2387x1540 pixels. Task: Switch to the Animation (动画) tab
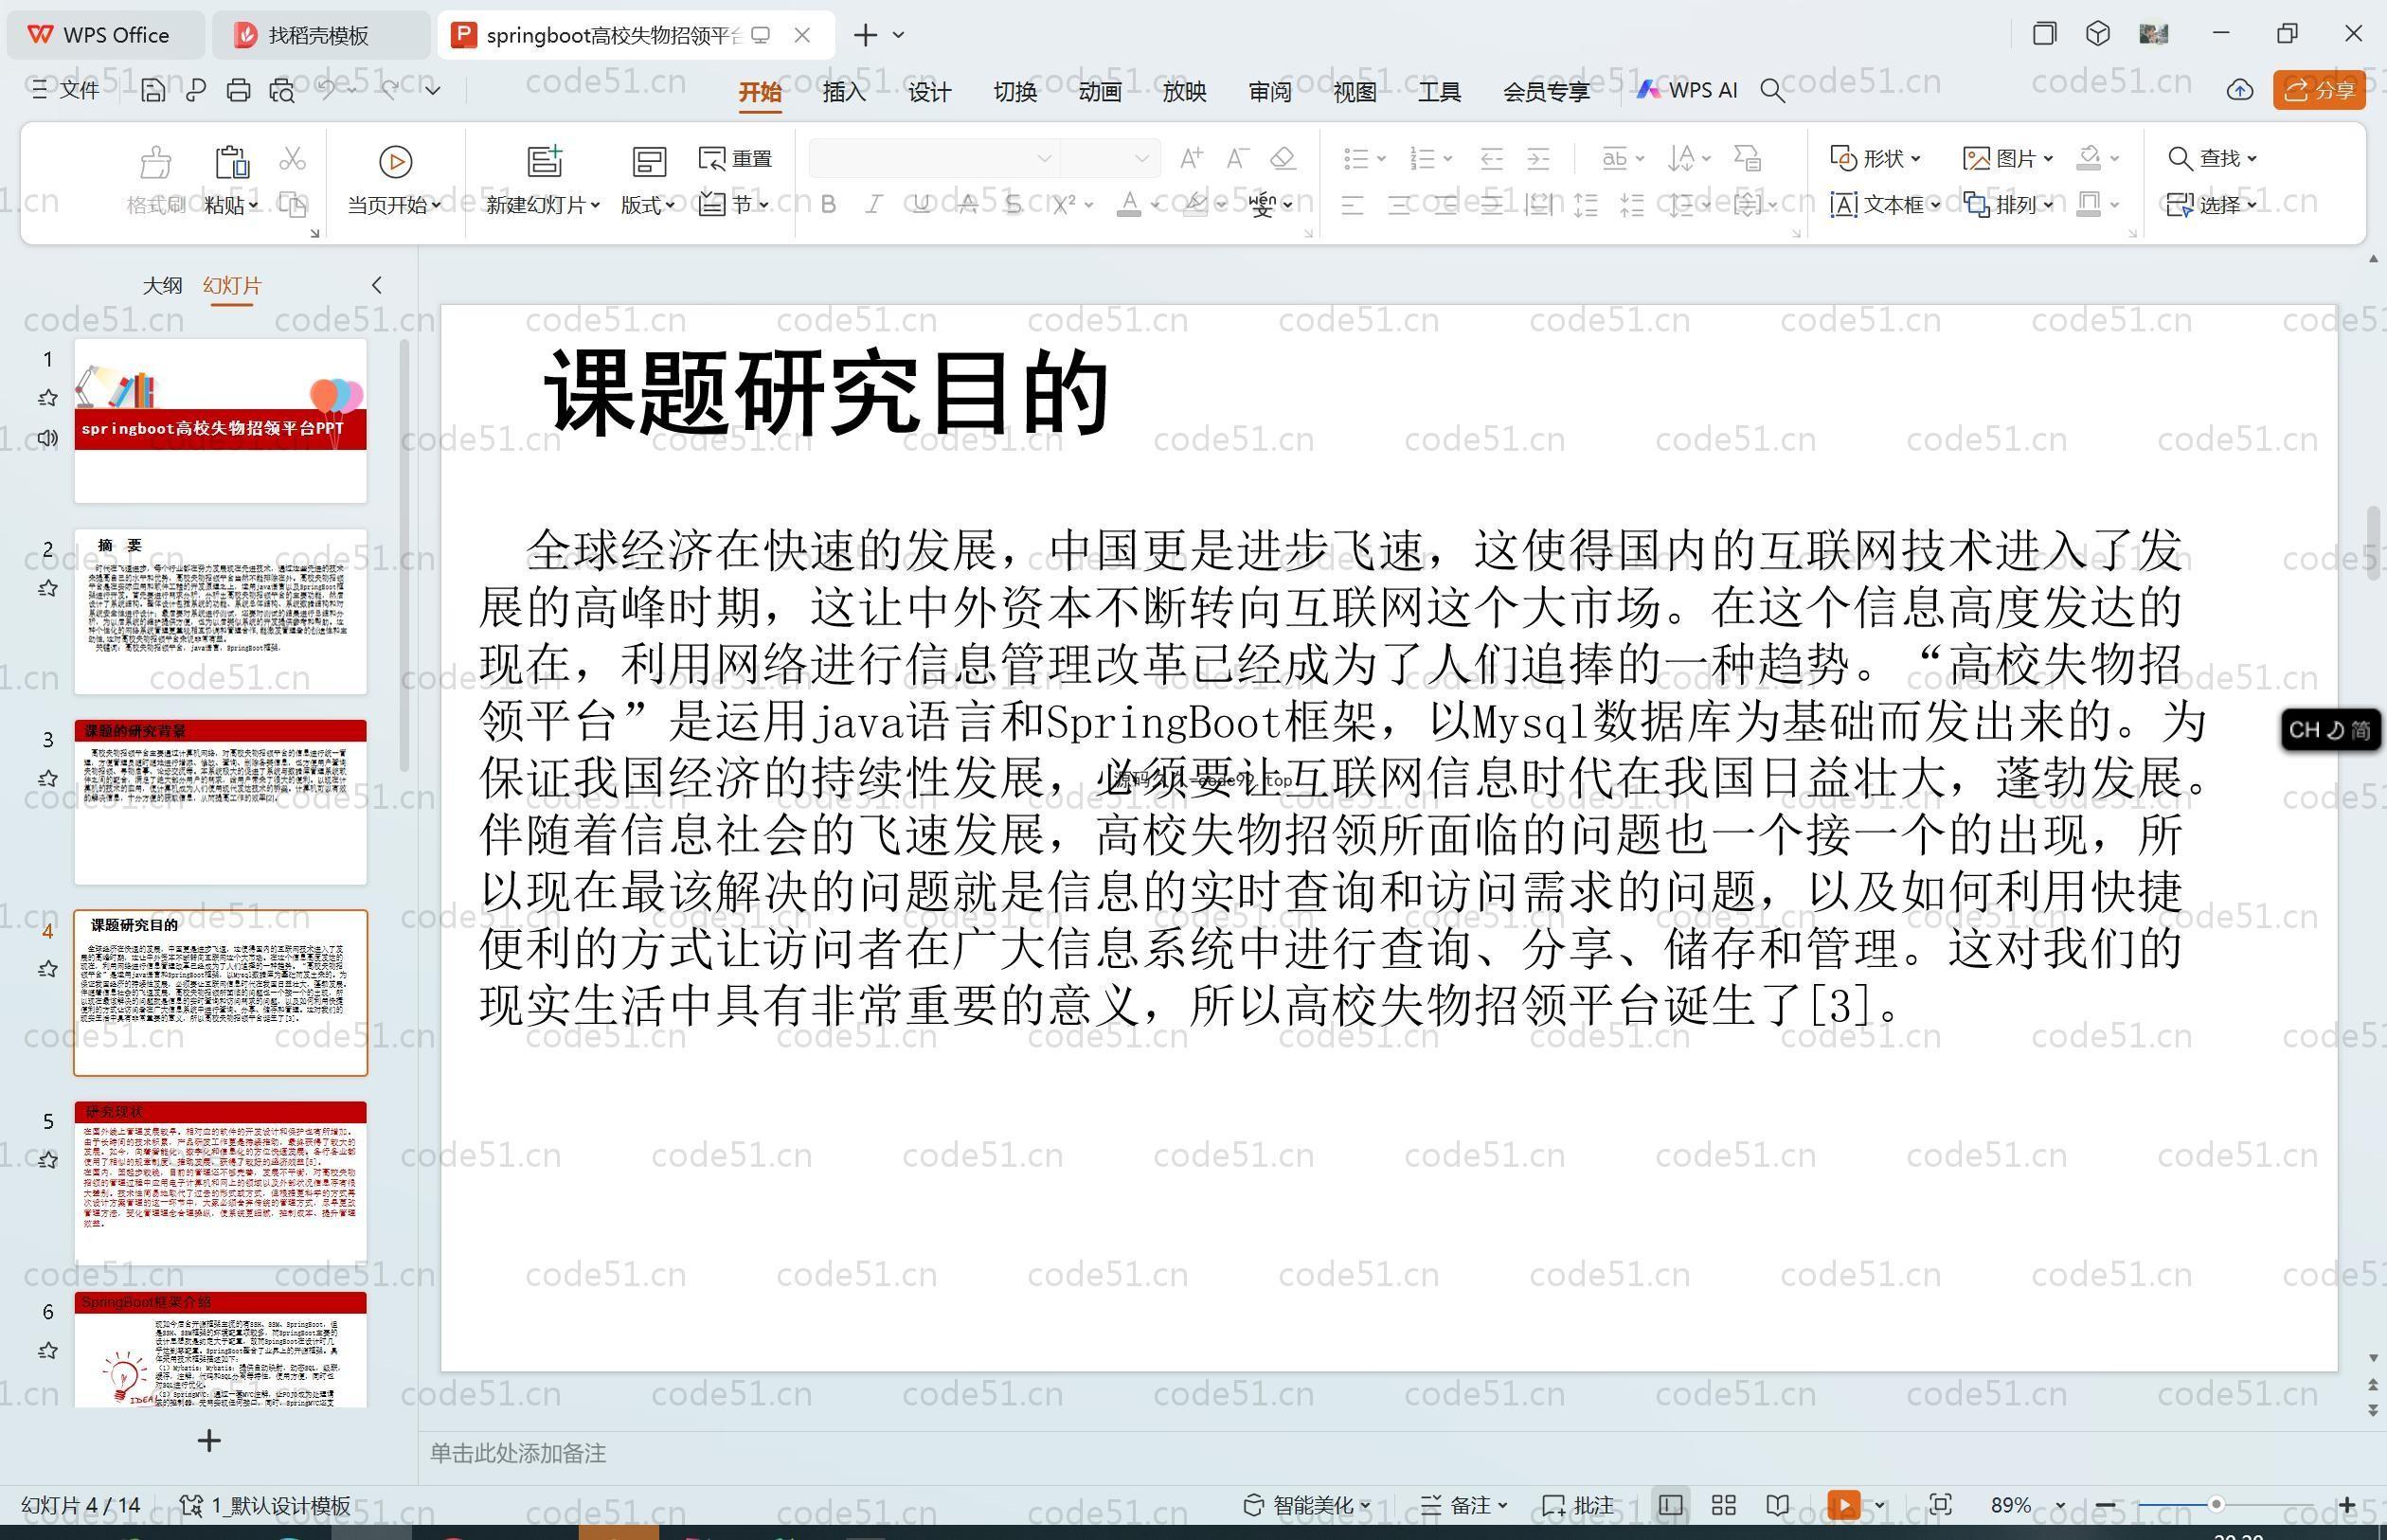1099,92
